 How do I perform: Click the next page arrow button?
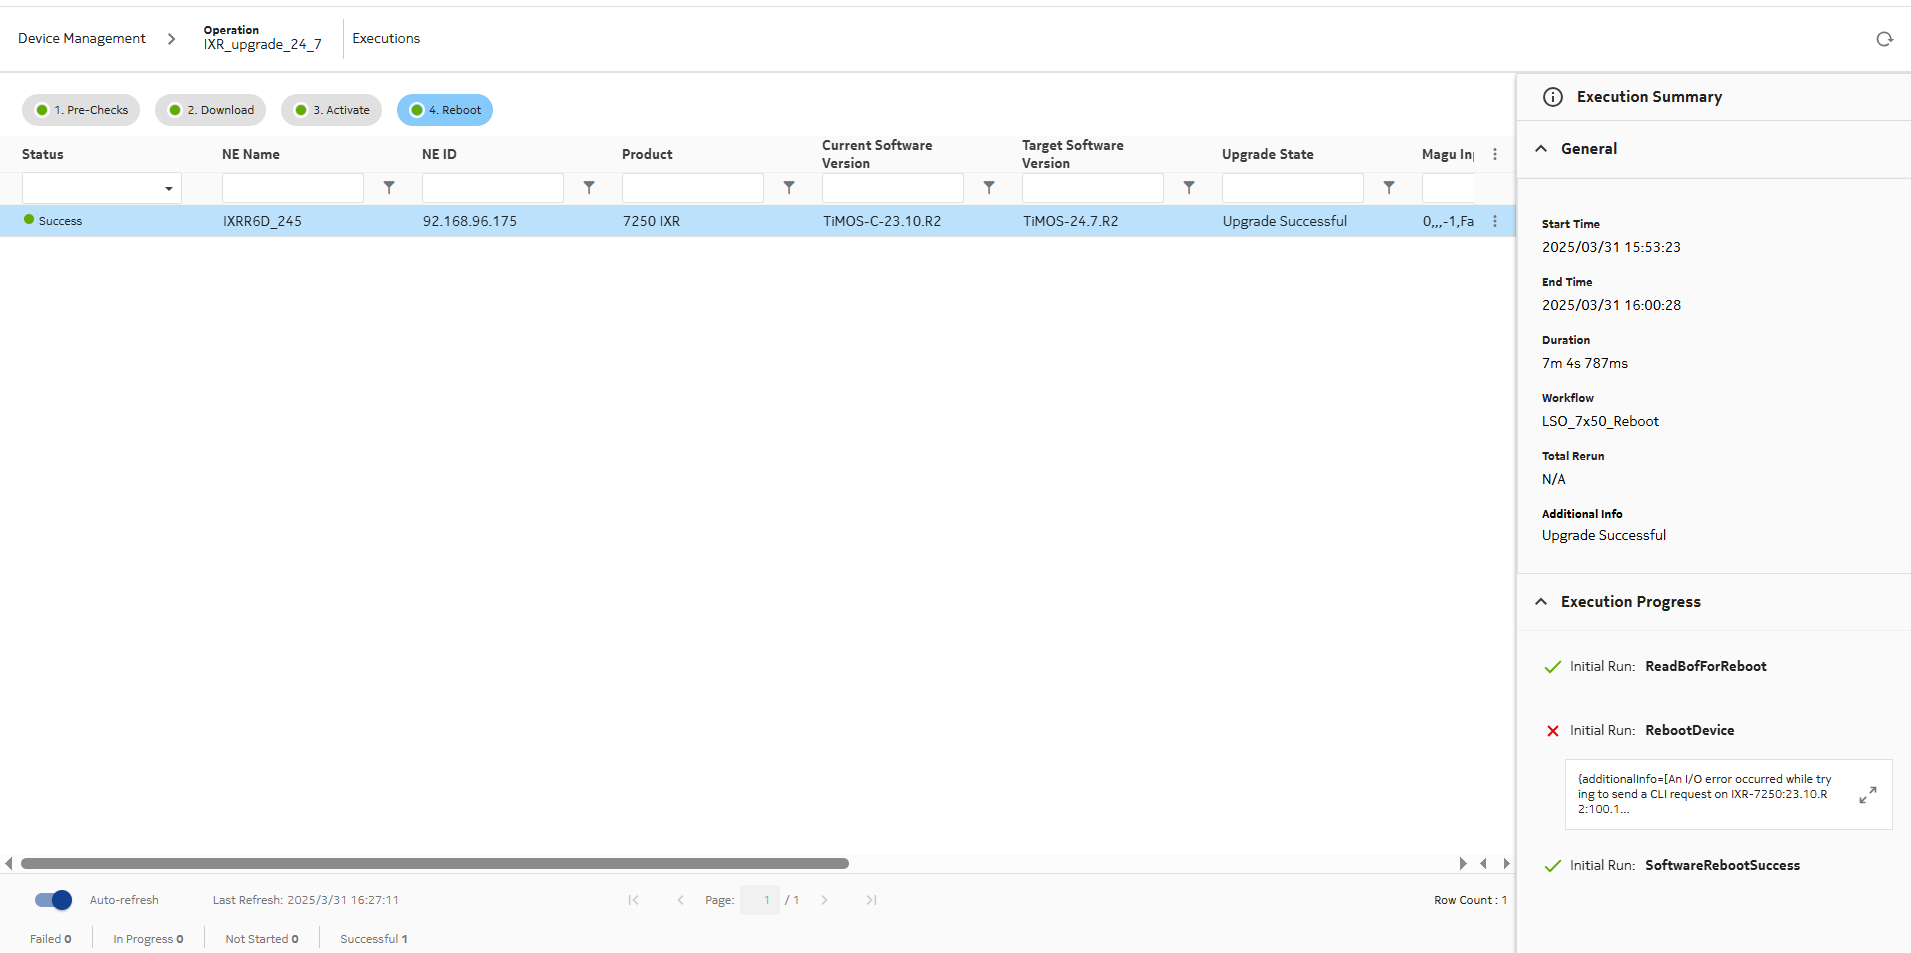tap(824, 900)
